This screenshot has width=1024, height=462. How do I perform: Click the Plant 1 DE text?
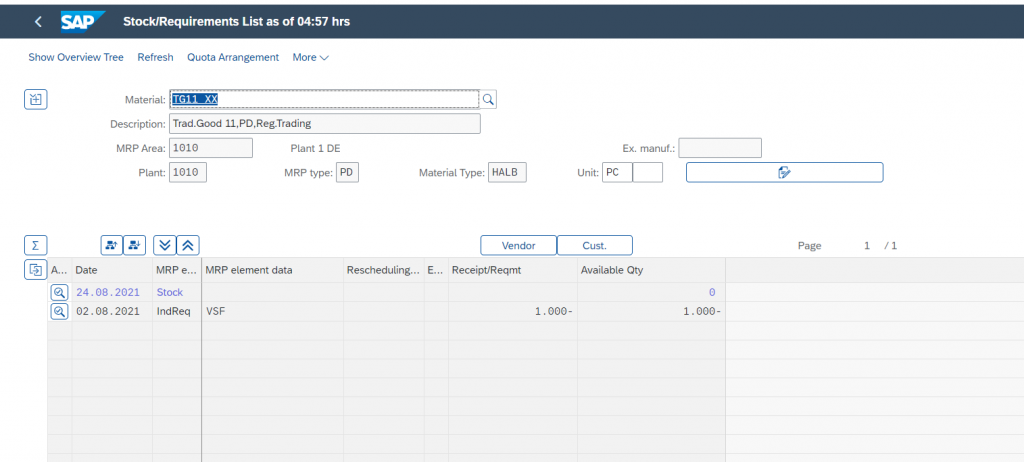click(315, 148)
